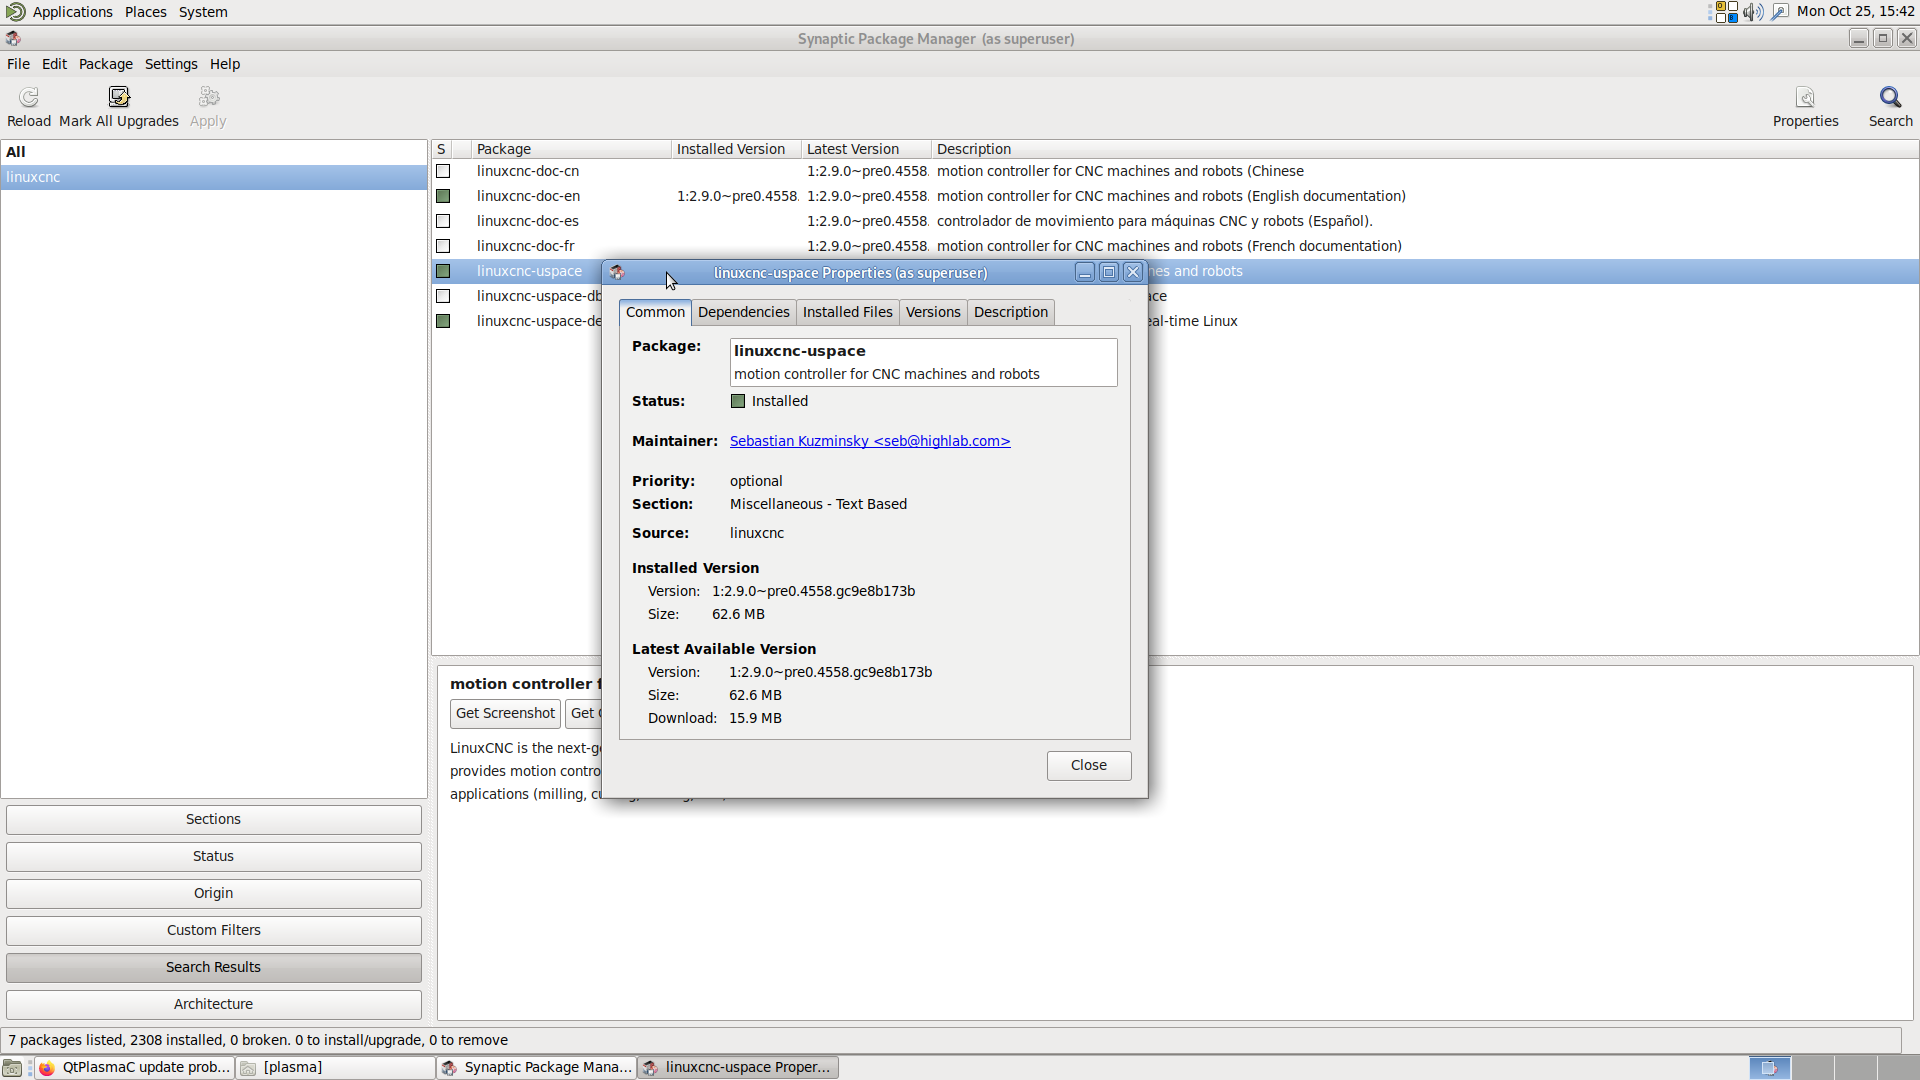Sort by the Installed Version column header
Screen dimensions: 1920x1080
[736, 149]
